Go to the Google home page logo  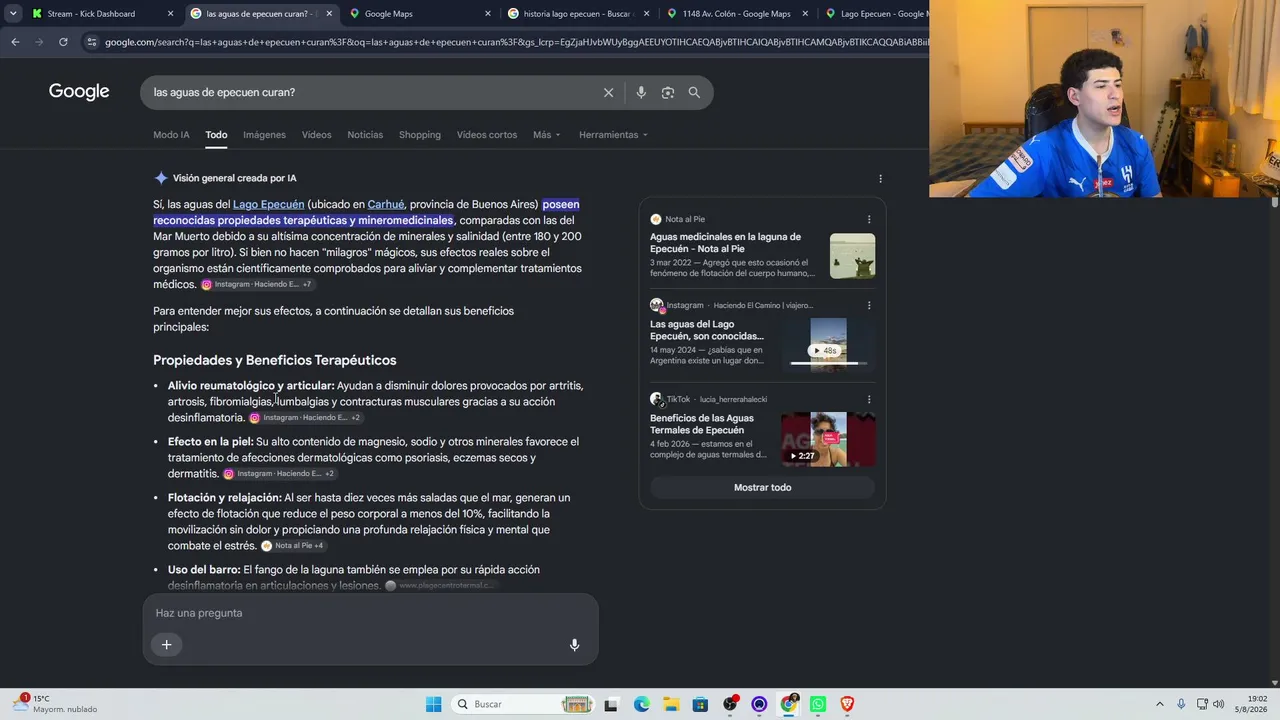tap(79, 92)
